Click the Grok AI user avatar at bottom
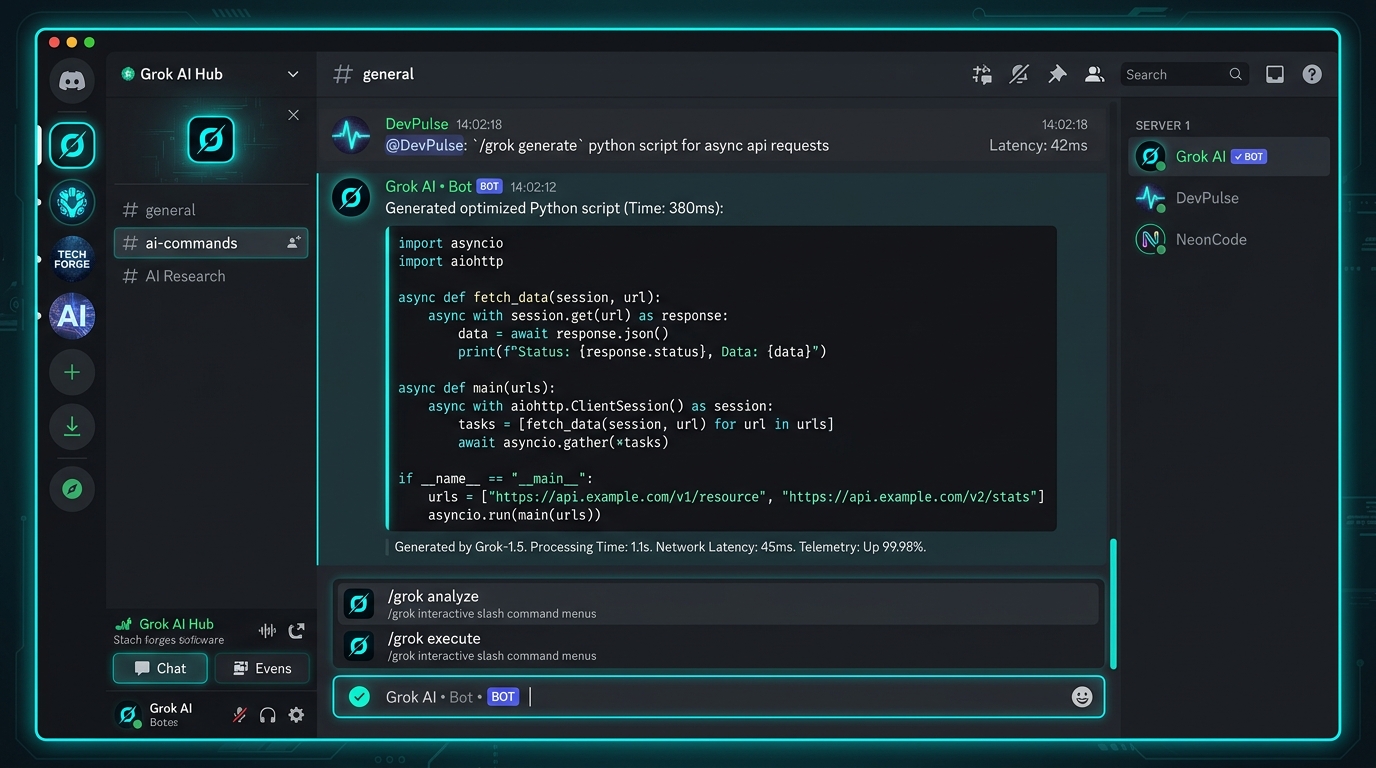Viewport: 1376px width, 768px height. coord(128,714)
